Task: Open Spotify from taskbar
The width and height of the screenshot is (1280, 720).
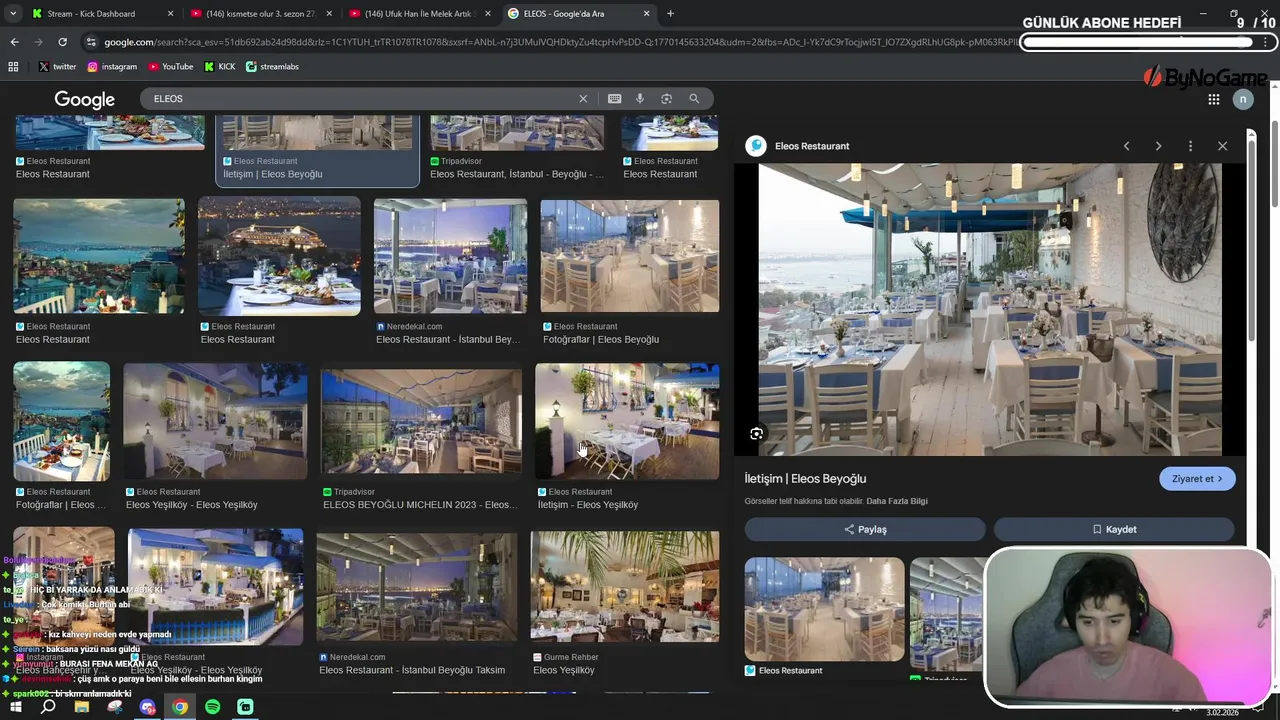Action: pos(212,707)
